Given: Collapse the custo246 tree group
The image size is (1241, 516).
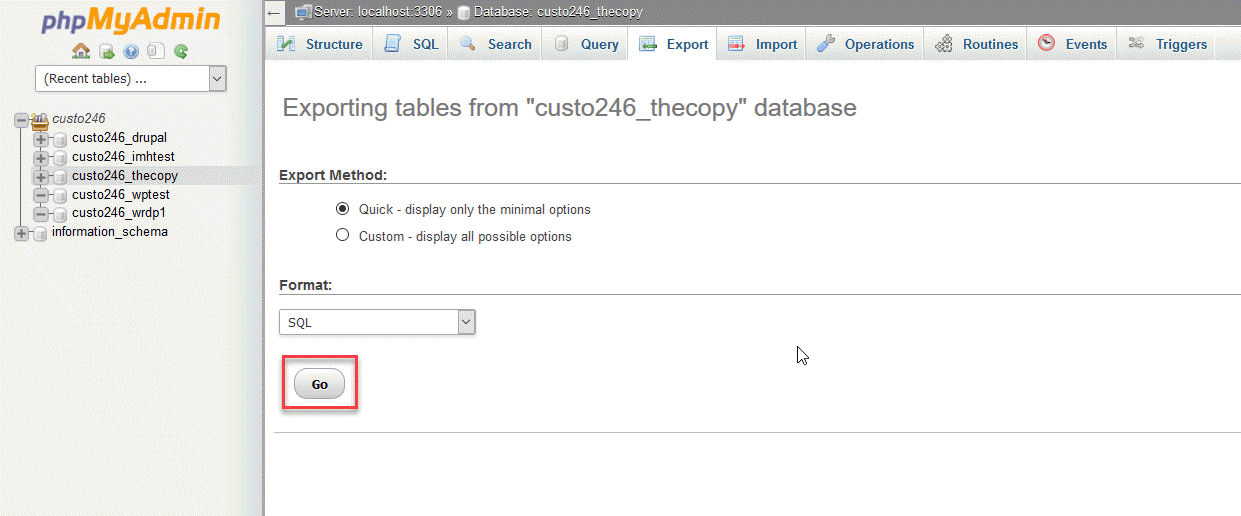Looking at the screenshot, I should point(21,119).
